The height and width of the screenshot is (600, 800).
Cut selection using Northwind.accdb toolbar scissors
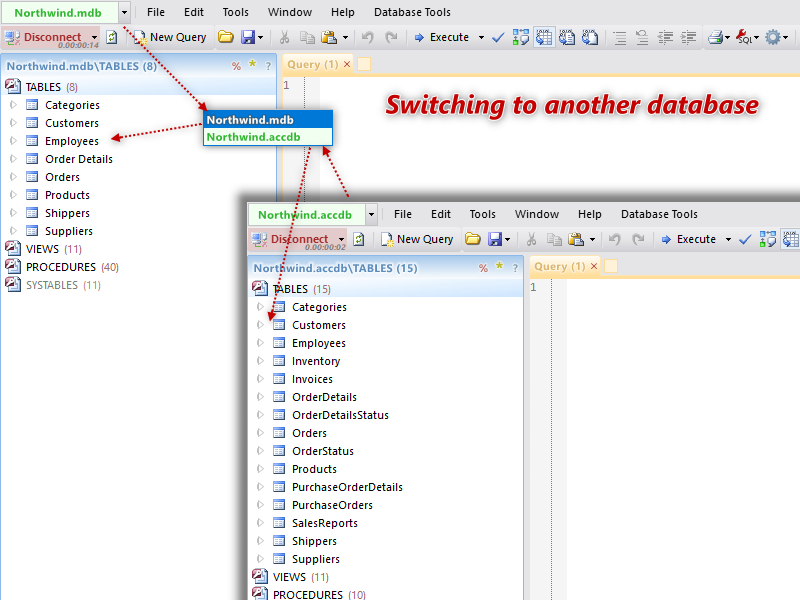[x=531, y=239]
